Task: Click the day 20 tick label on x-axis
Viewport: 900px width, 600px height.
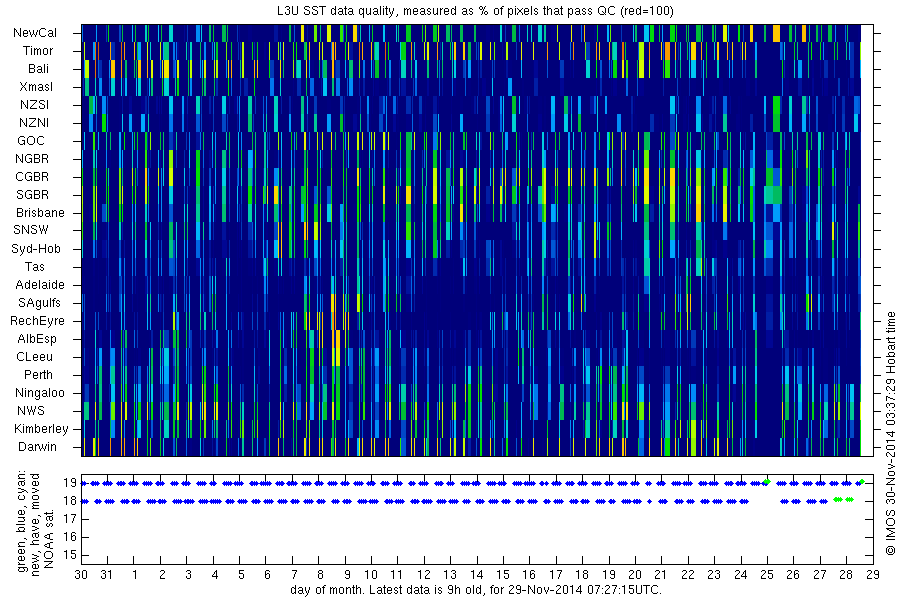Action: point(635,575)
